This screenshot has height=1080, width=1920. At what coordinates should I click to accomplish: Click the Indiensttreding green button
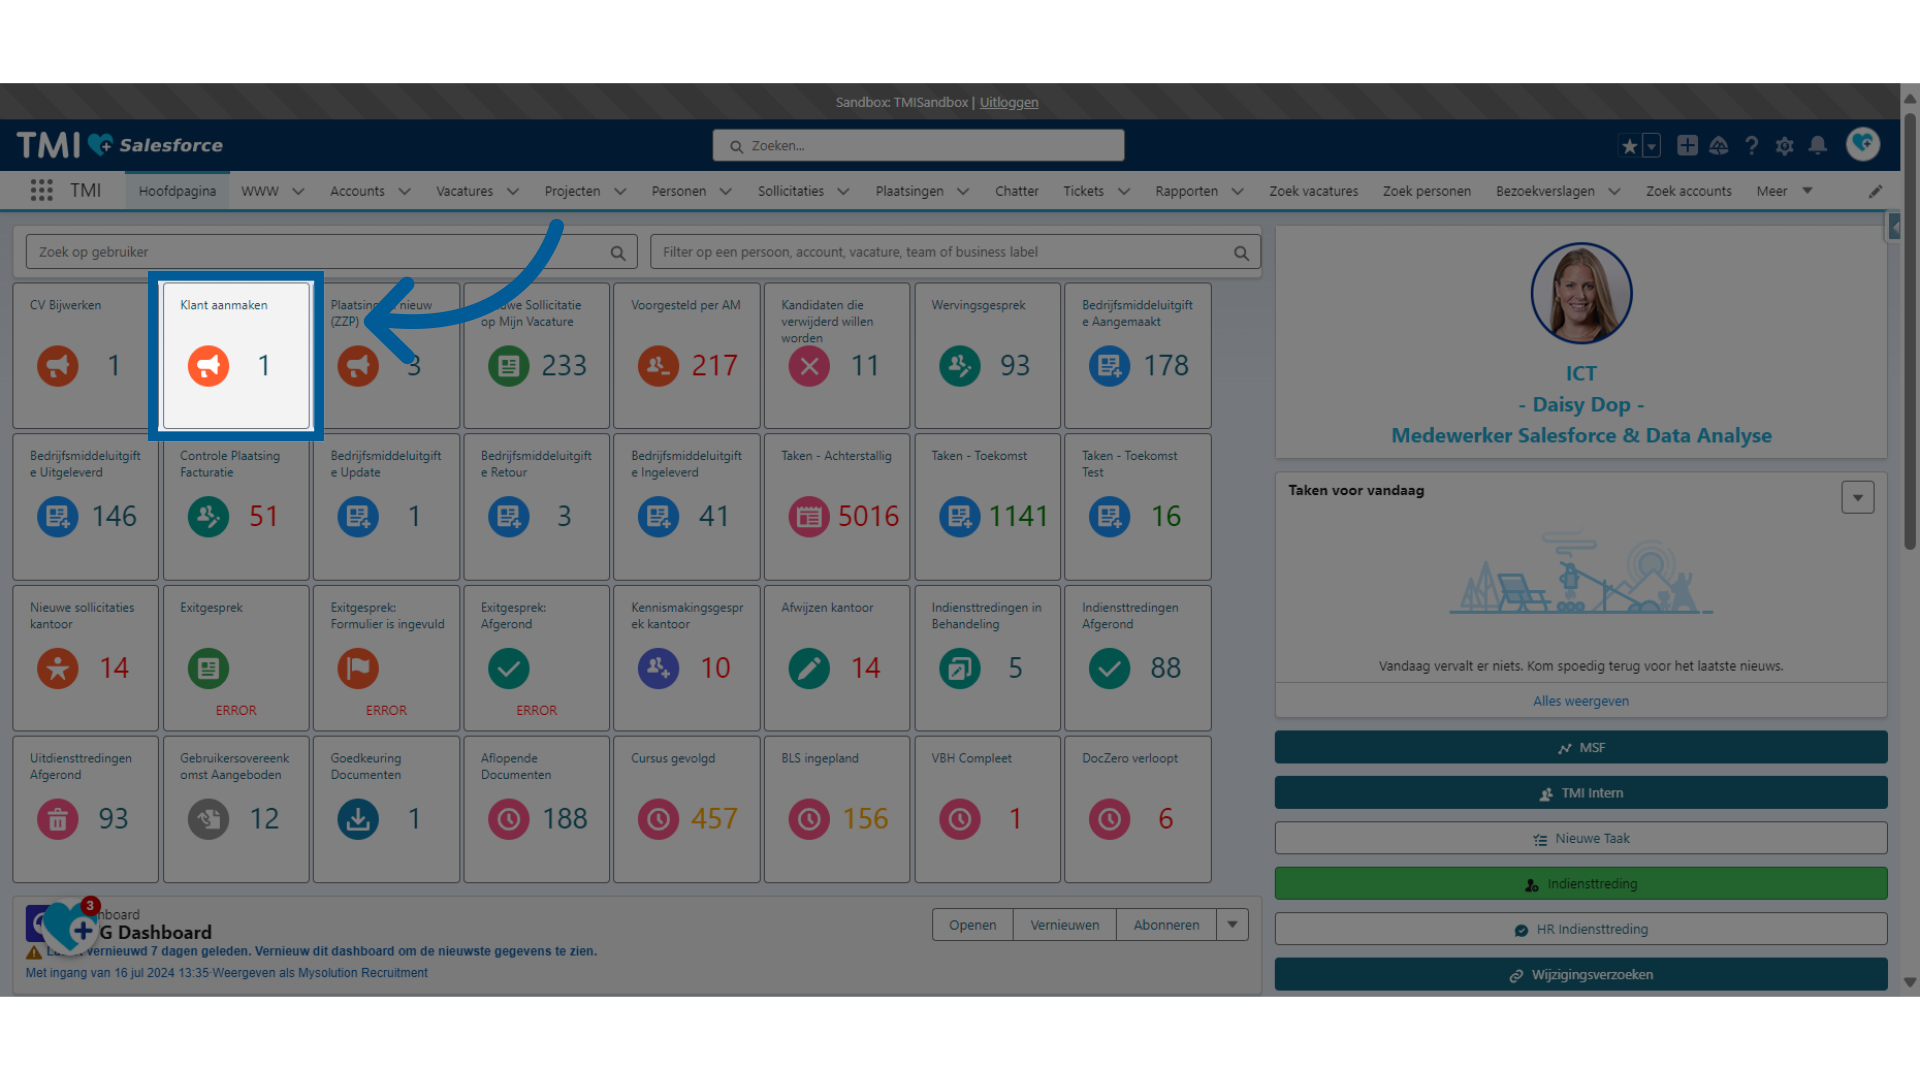point(1581,884)
